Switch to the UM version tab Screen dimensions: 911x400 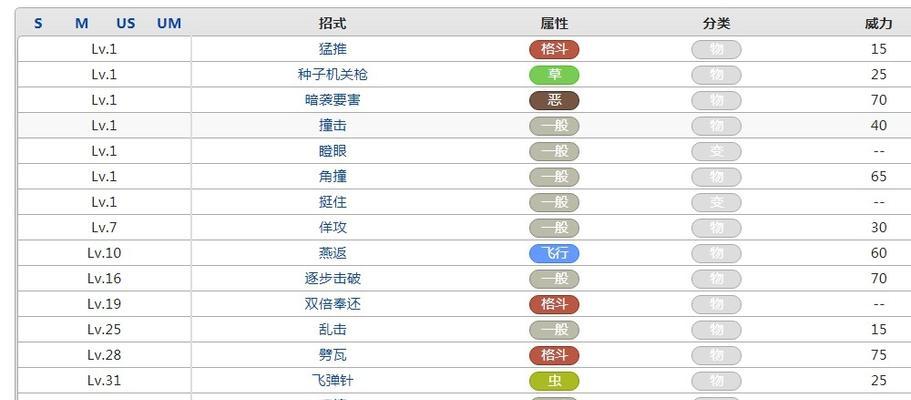(x=169, y=24)
